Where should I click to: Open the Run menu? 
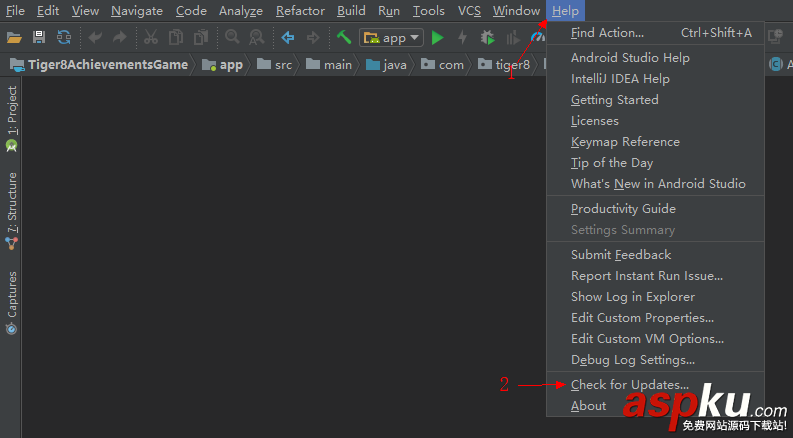point(388,11)
